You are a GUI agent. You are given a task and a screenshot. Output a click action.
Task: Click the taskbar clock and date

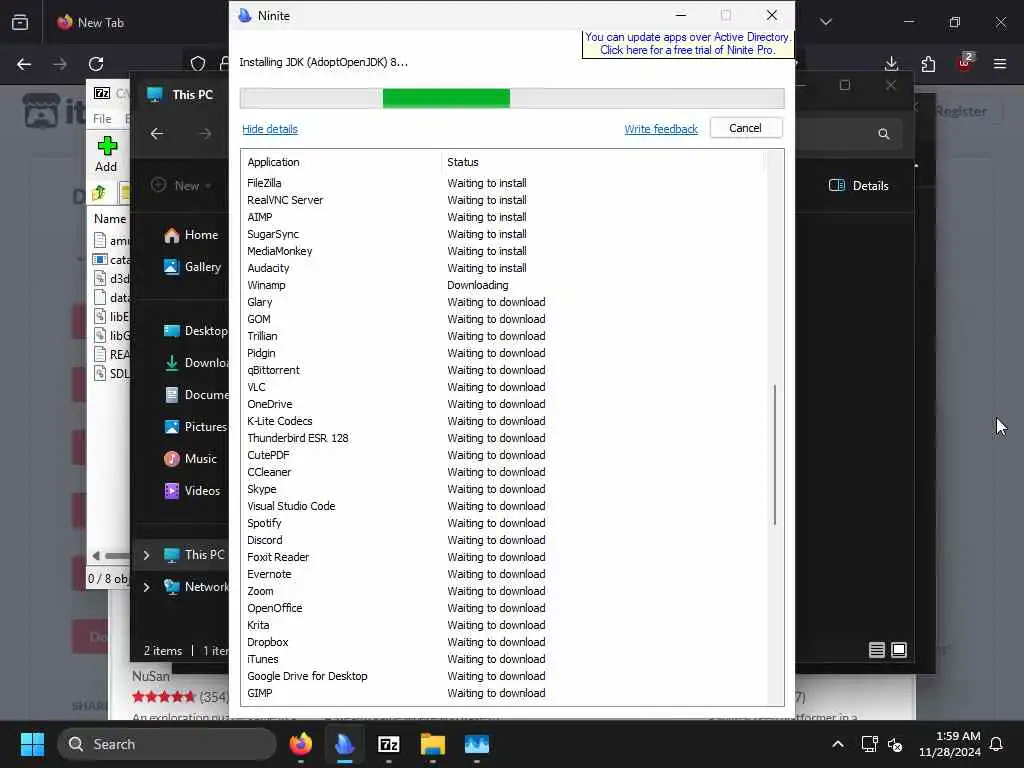tap(950, 744)
